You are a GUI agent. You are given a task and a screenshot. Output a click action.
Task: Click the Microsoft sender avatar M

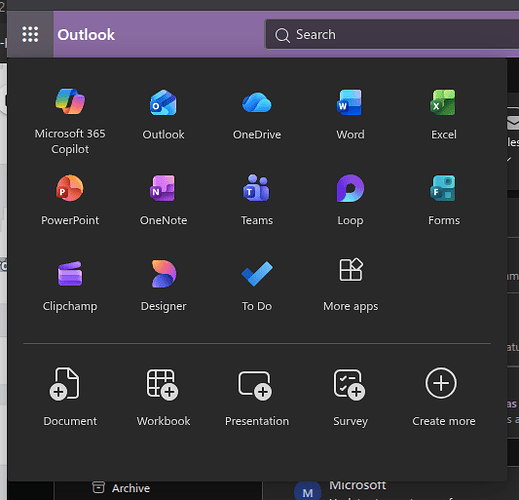(307, 492)
